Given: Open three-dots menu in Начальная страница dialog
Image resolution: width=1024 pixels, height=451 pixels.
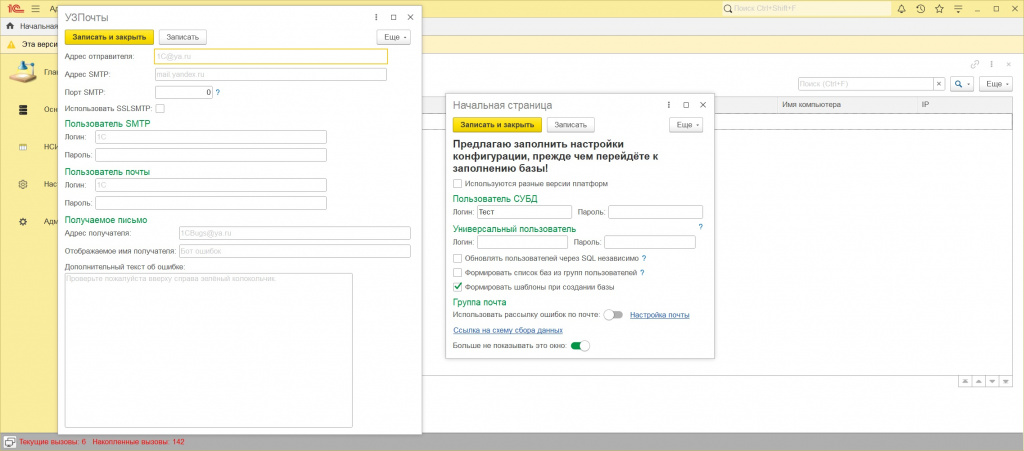Looking at the screenshot, I should pyautogui.click(x=669, y=104).
